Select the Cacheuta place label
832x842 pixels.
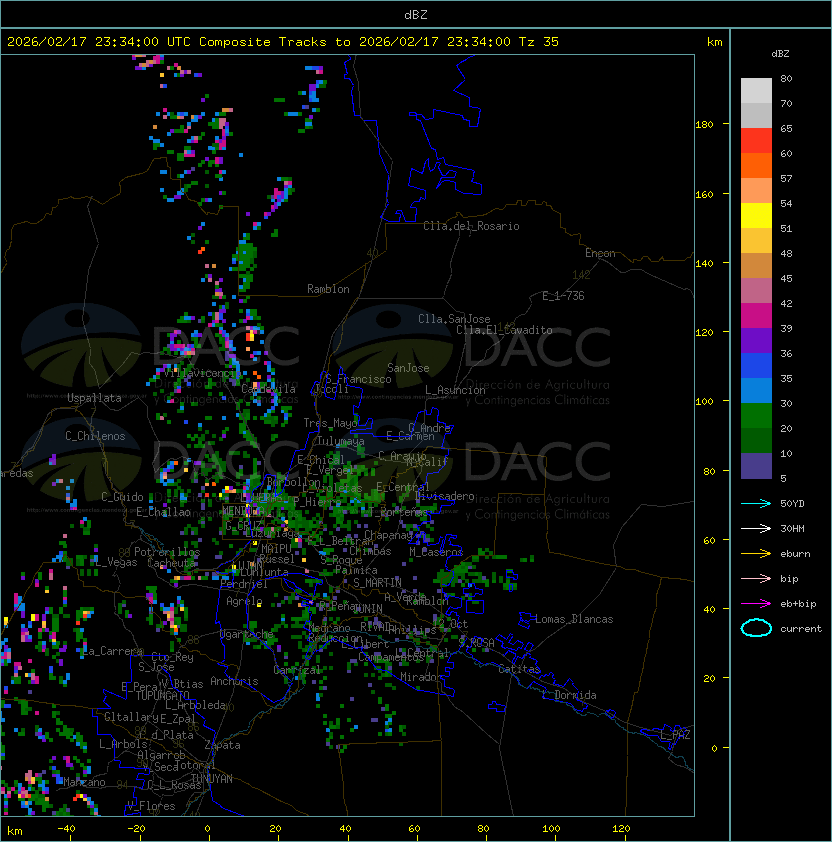pyautogui.click(x=171, y=563)
